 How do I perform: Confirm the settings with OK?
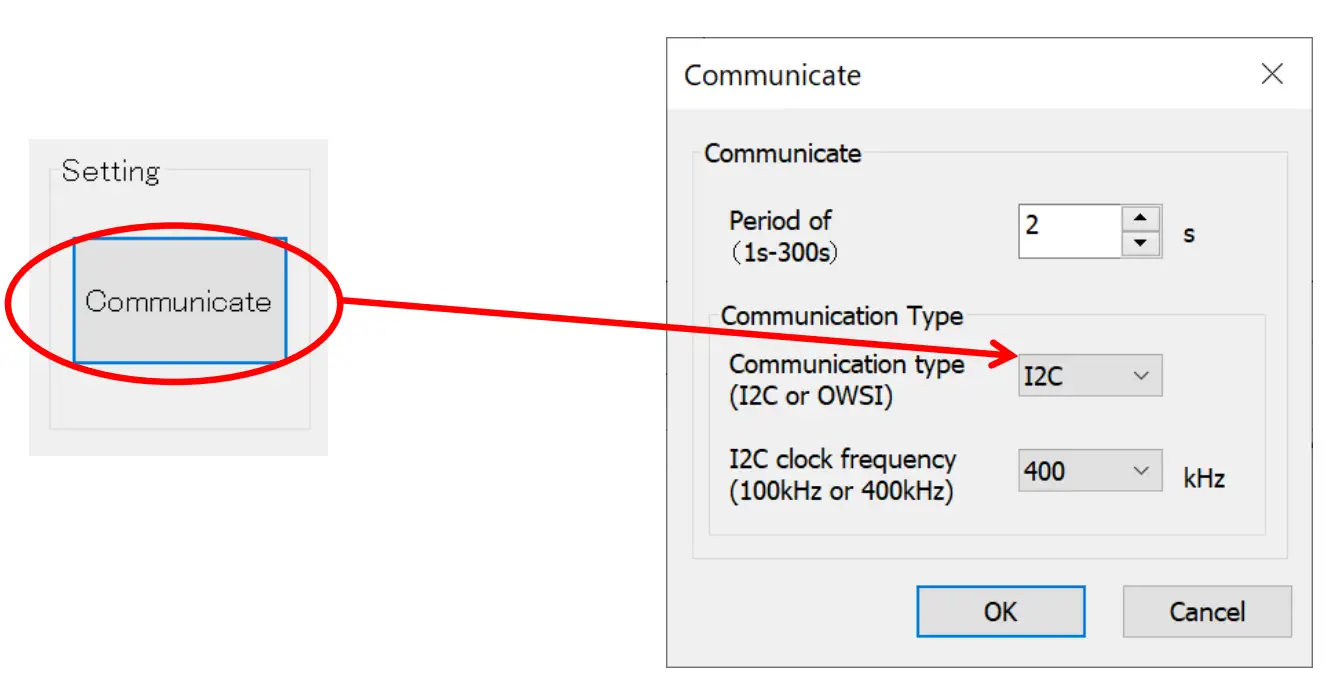click(x=1000, y=611)
